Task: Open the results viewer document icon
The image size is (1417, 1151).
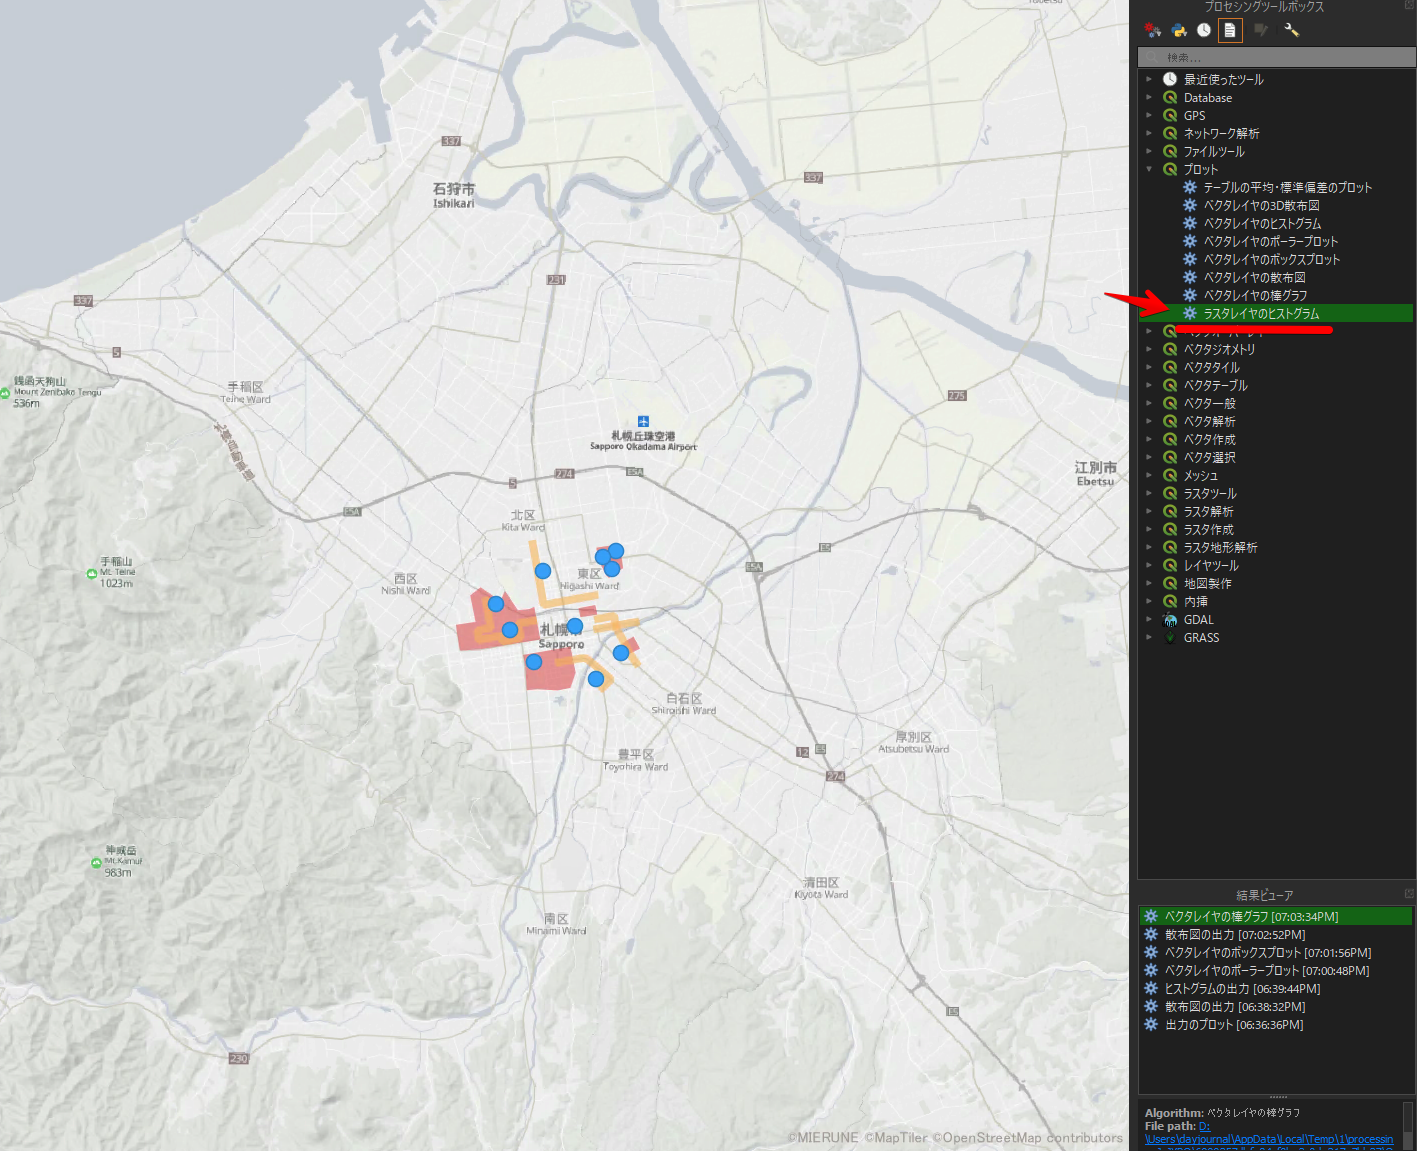Action: click(1230, 30)
